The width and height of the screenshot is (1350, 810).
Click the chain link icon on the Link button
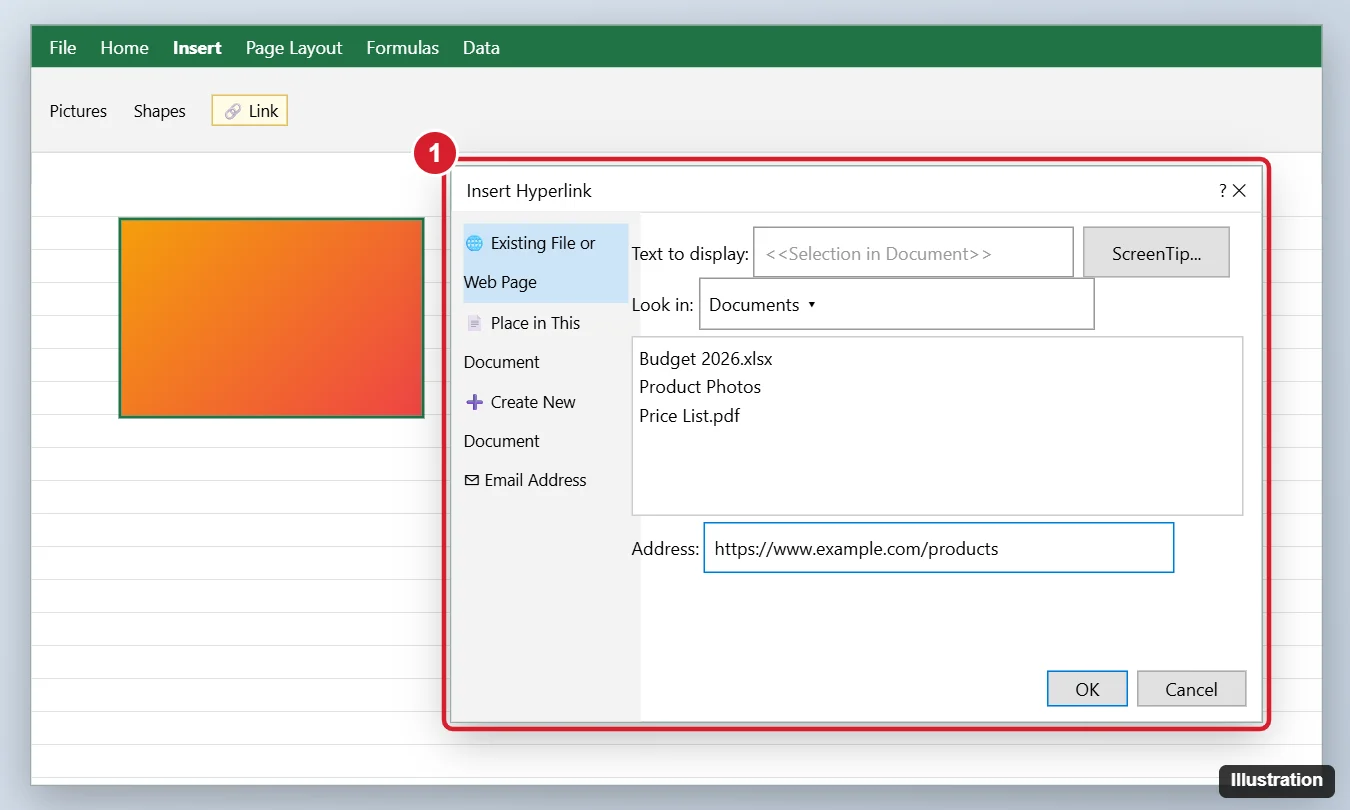[x=232, y=111]
